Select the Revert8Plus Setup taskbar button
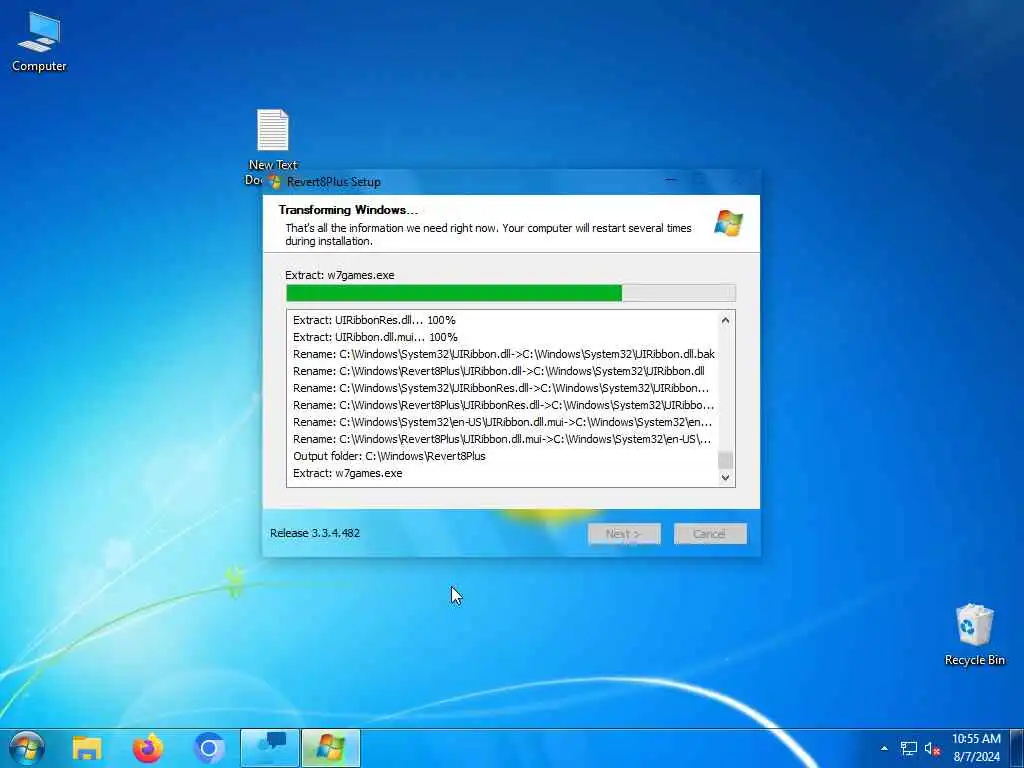 click(330, 748)
